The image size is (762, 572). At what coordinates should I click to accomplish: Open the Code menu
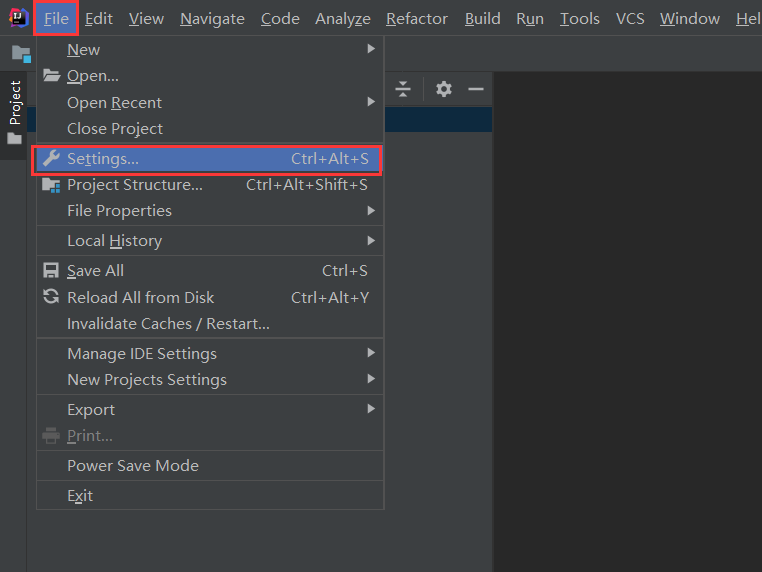pos(280,18)
